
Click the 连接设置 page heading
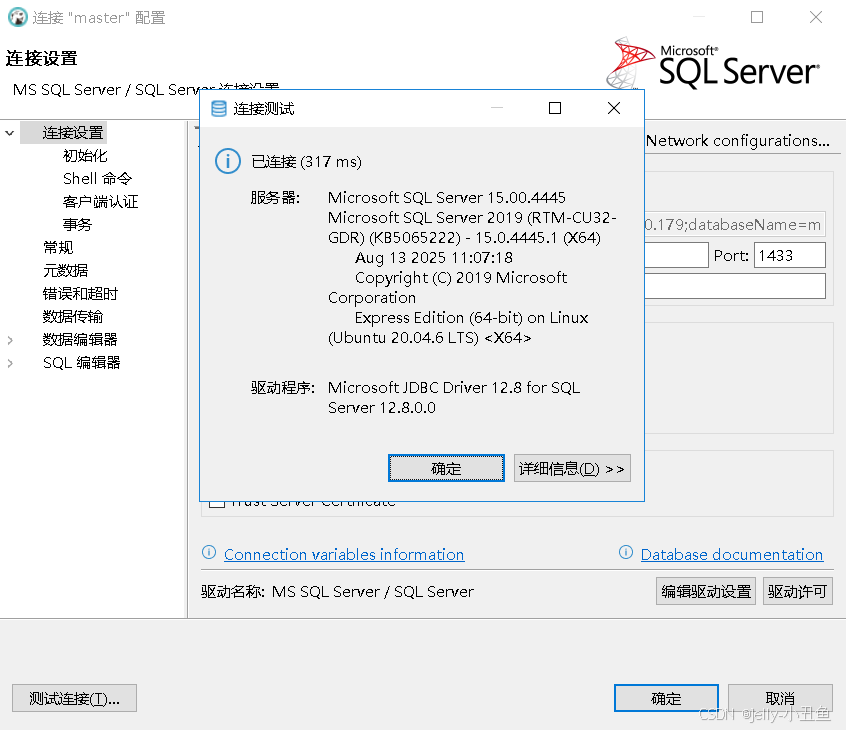click(42, 58)
